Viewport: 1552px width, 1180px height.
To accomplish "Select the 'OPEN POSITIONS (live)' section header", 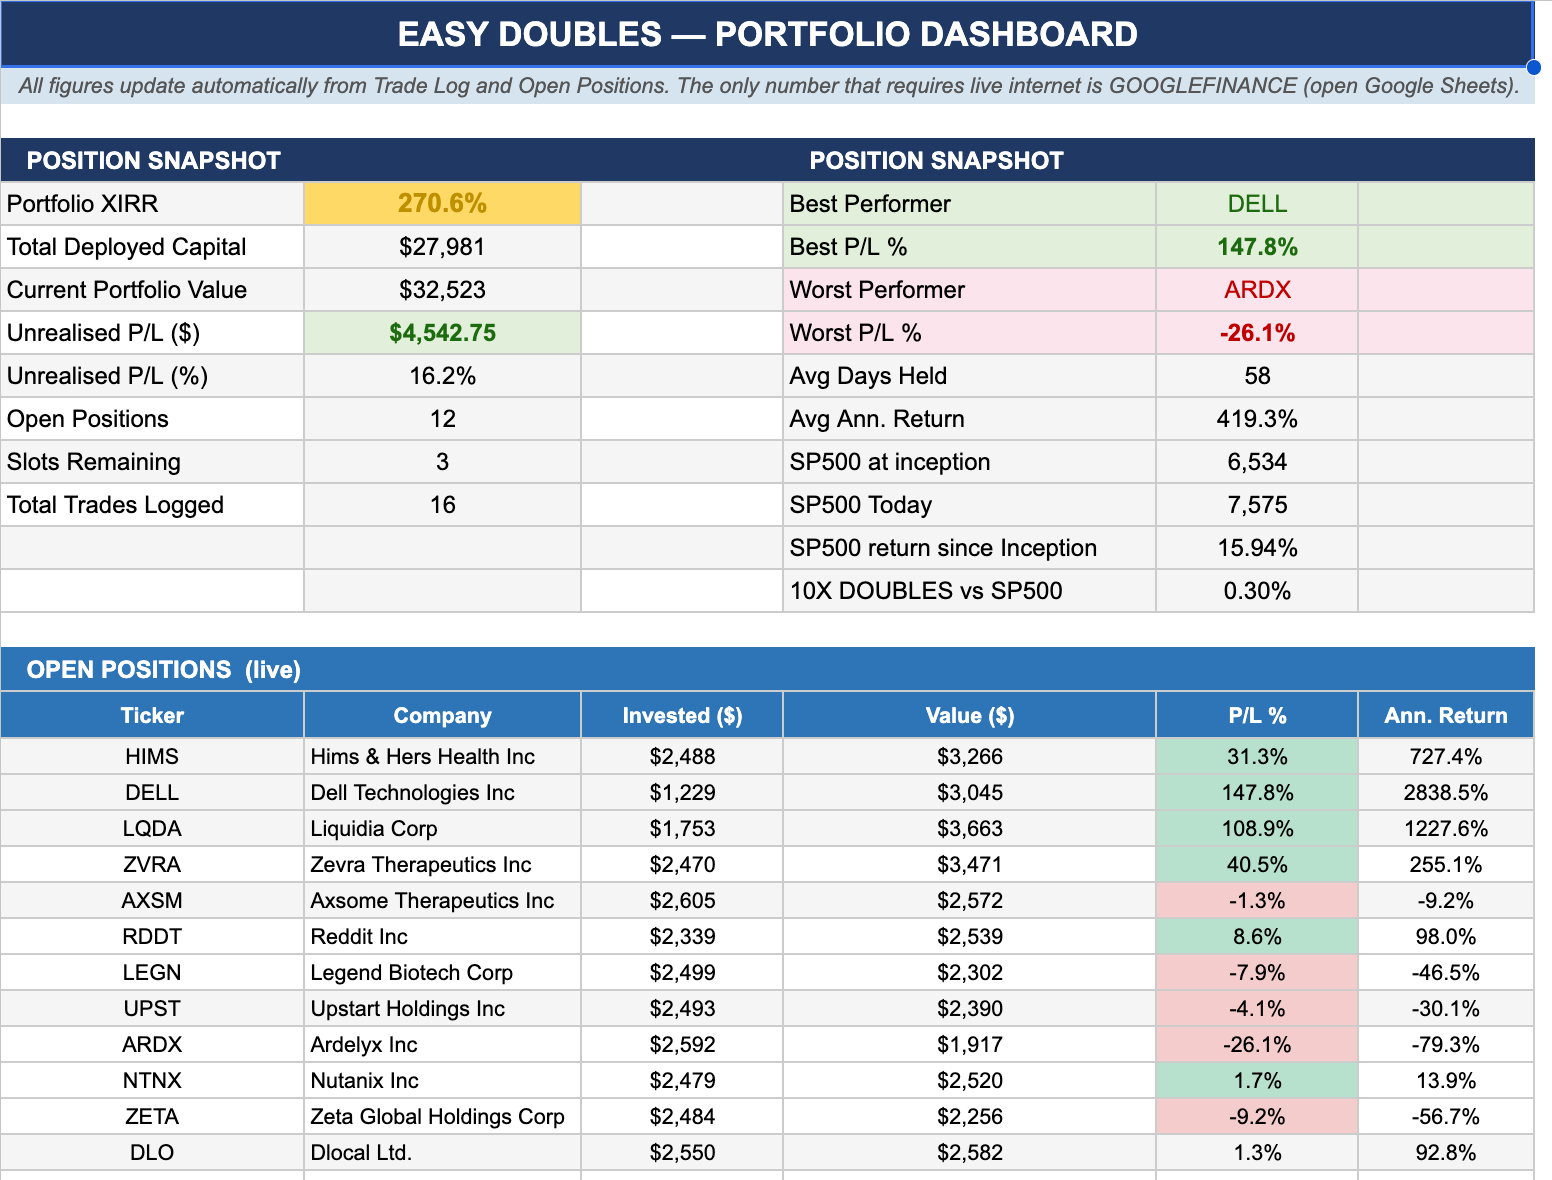I will 767,669.
